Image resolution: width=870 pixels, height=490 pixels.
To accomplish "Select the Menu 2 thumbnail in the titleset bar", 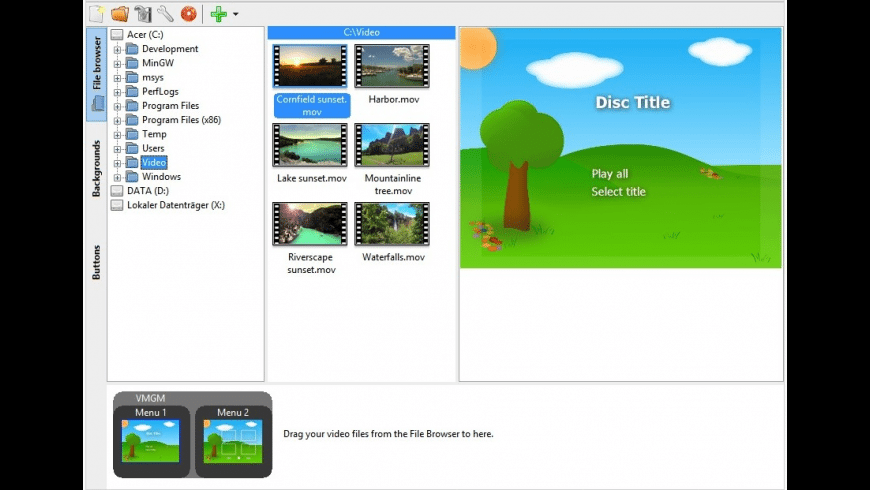I will tap(233, 441).
